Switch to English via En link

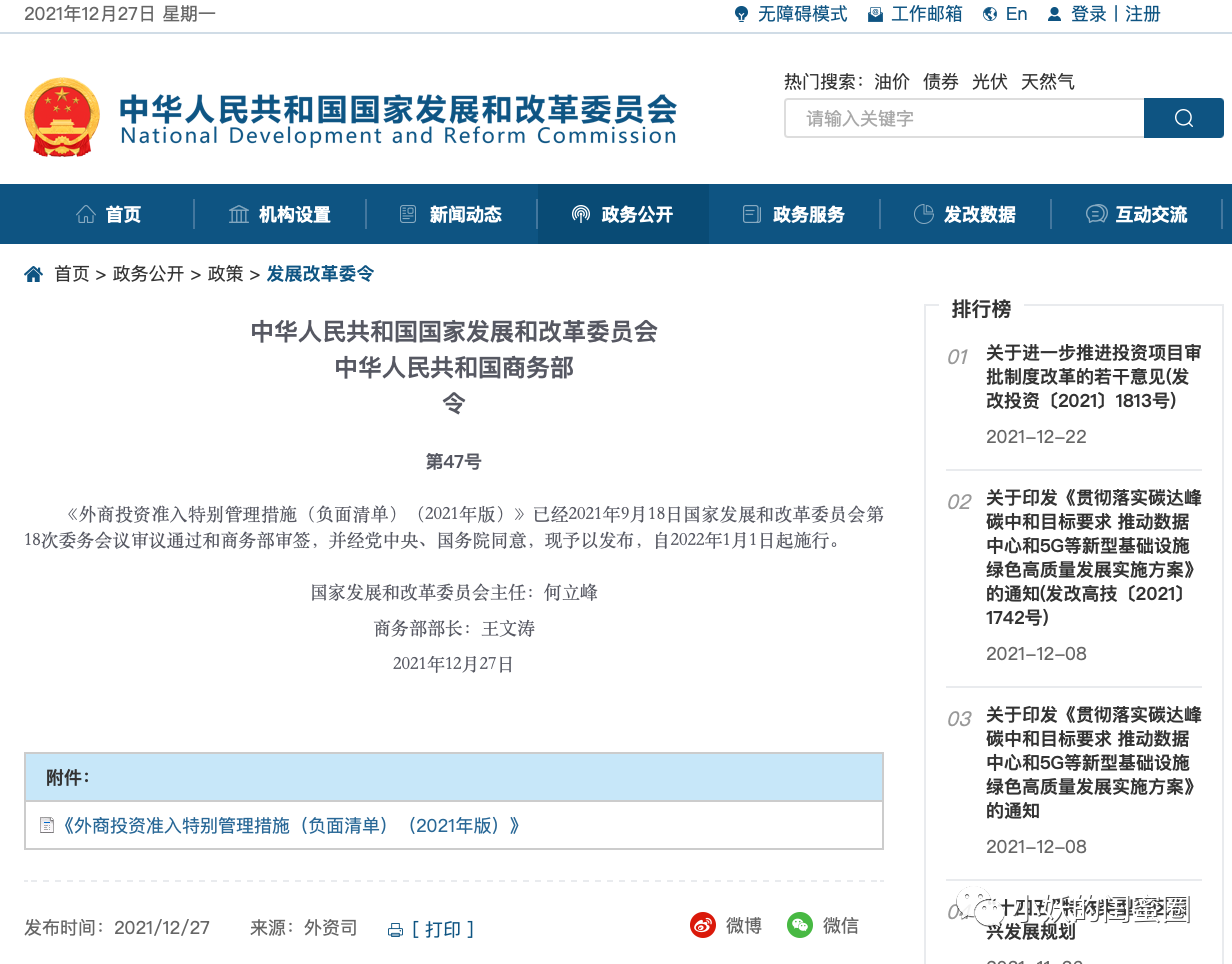click(1016, 14)
